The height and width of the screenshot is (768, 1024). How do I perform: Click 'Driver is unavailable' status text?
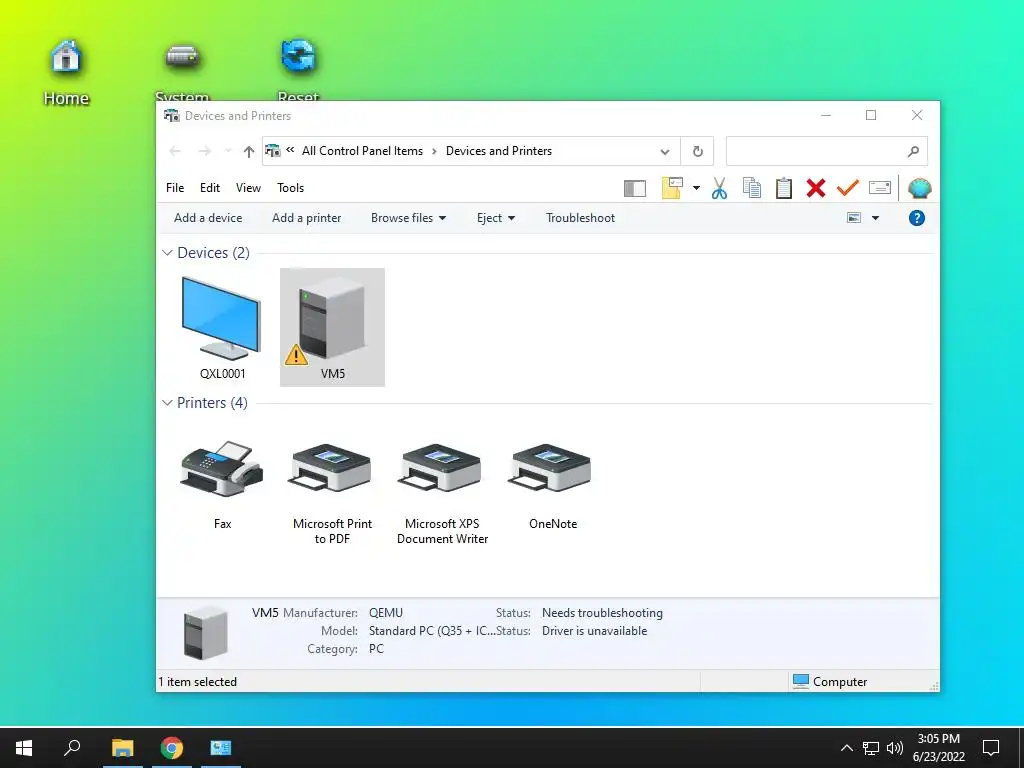coord(594,631)
